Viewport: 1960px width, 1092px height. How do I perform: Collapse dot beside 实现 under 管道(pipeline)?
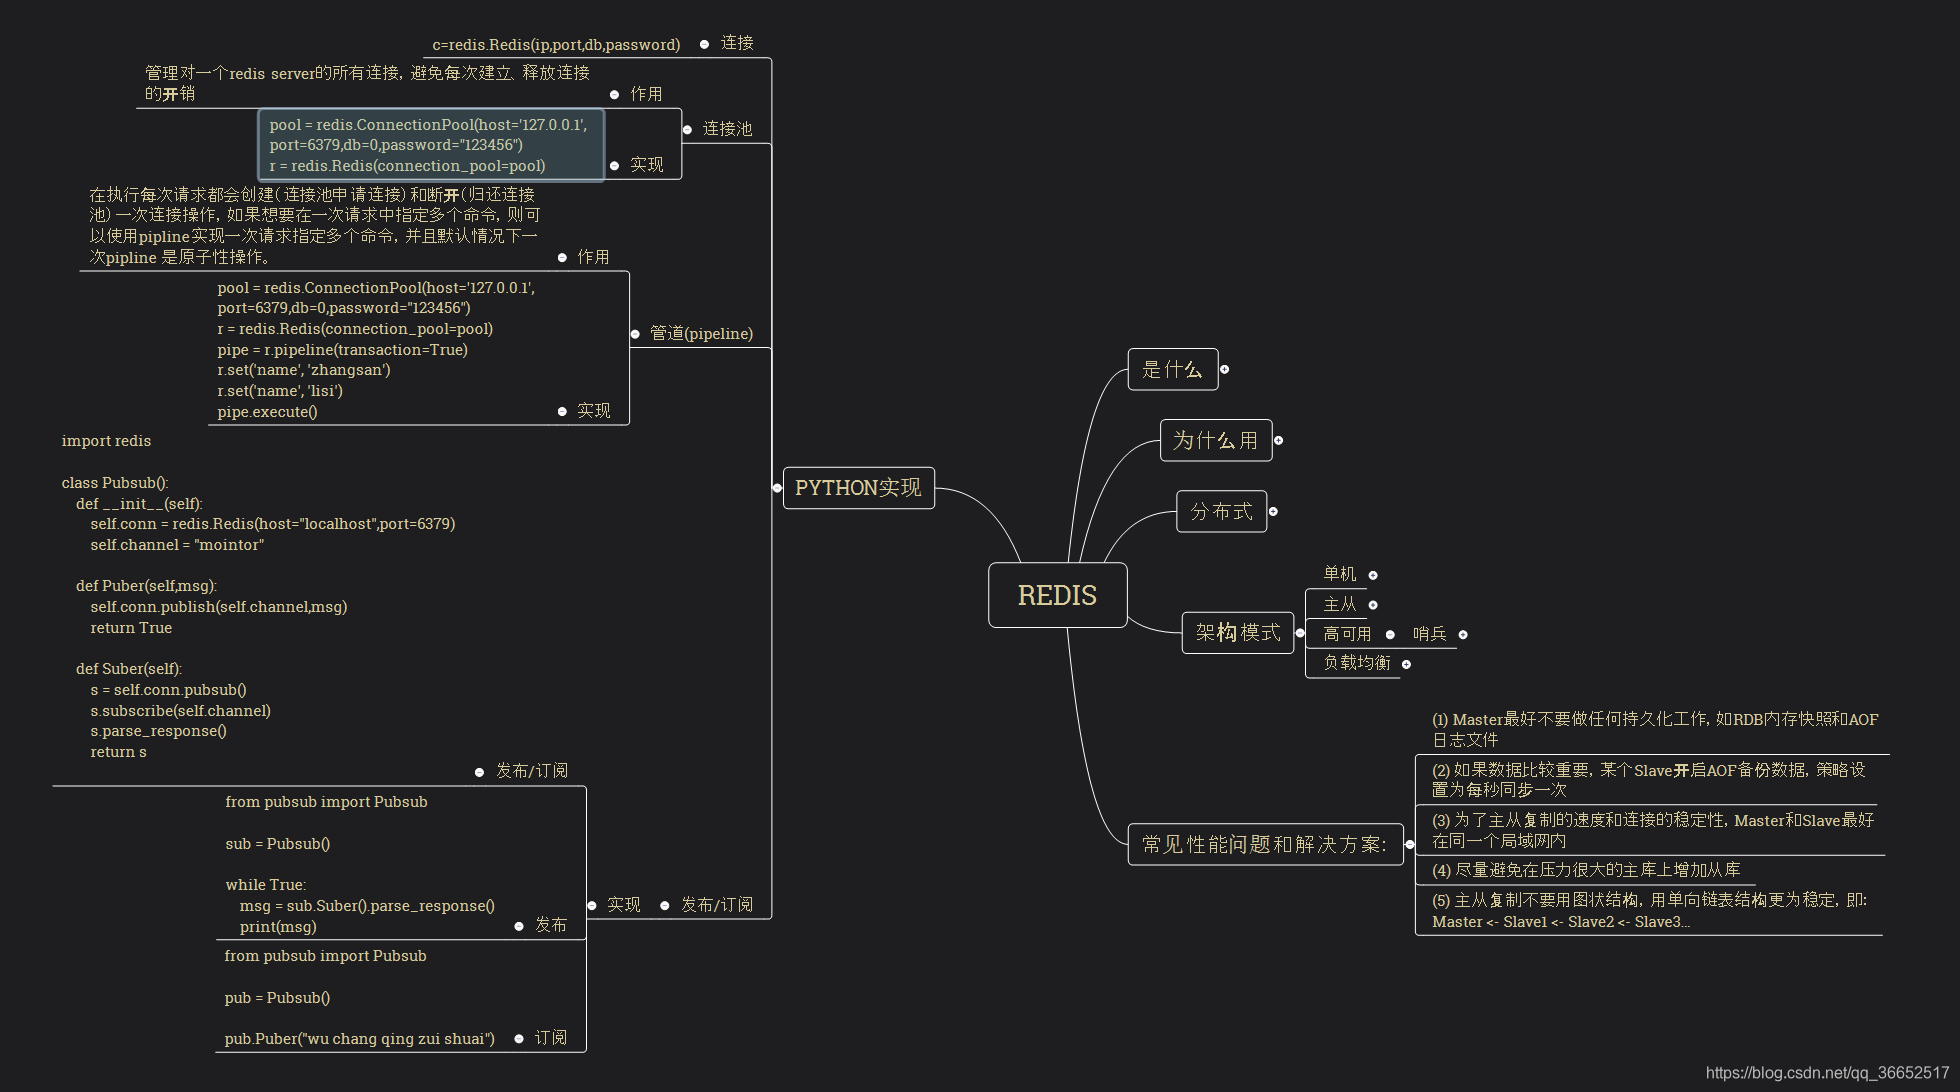pos(562,411)
